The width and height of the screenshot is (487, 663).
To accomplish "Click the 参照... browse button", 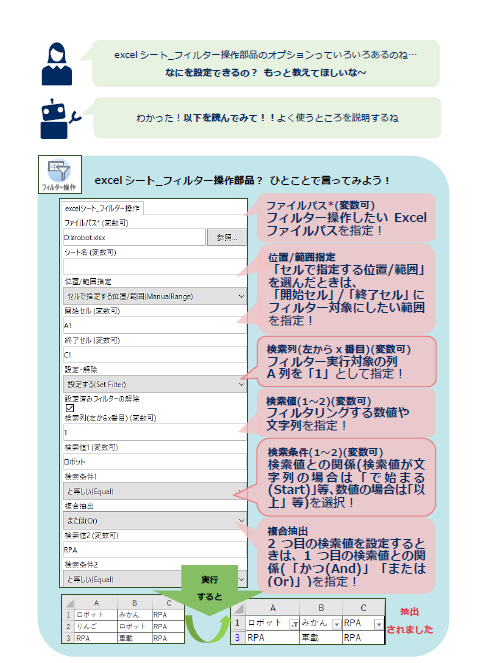I will 227,237.
